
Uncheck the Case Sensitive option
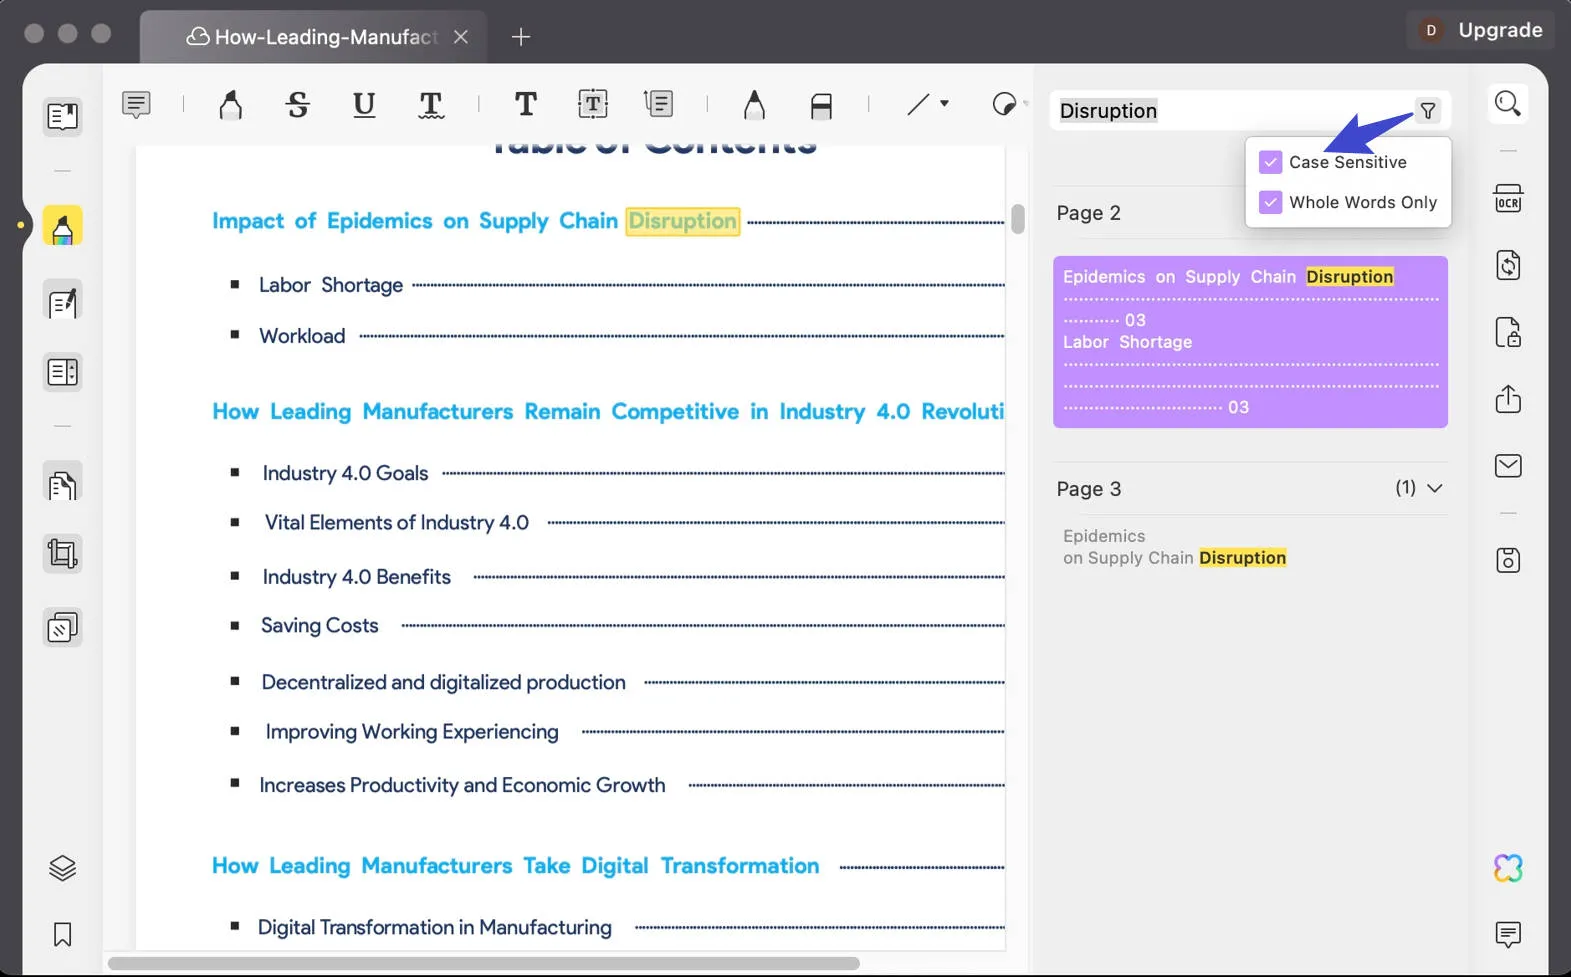coord(1270,162)
